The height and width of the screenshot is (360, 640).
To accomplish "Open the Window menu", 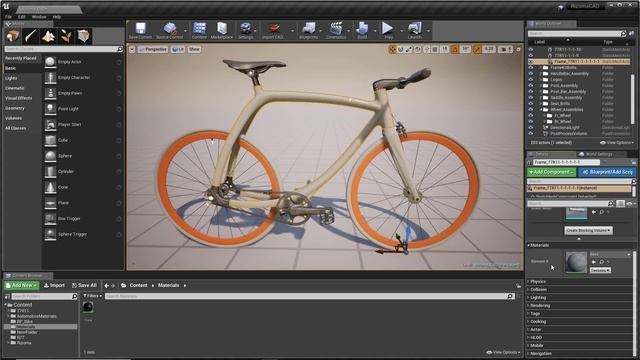I will (x=39, y=17).
